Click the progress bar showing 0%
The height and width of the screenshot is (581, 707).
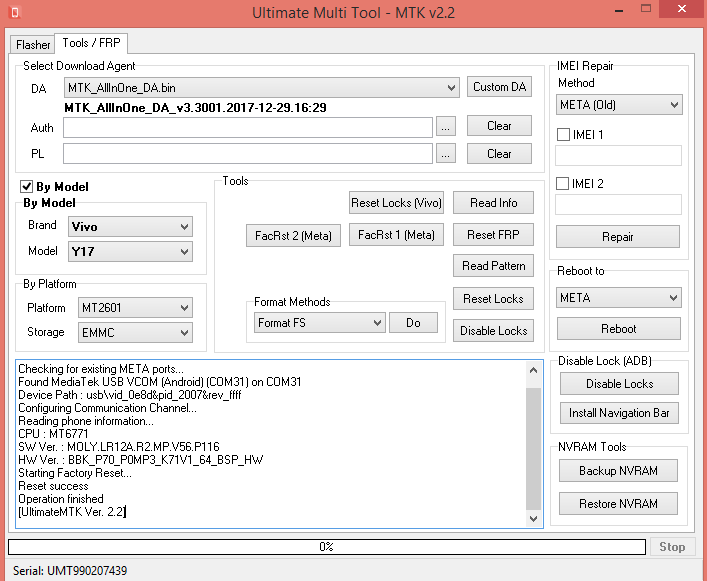click(x=326, y=547)
